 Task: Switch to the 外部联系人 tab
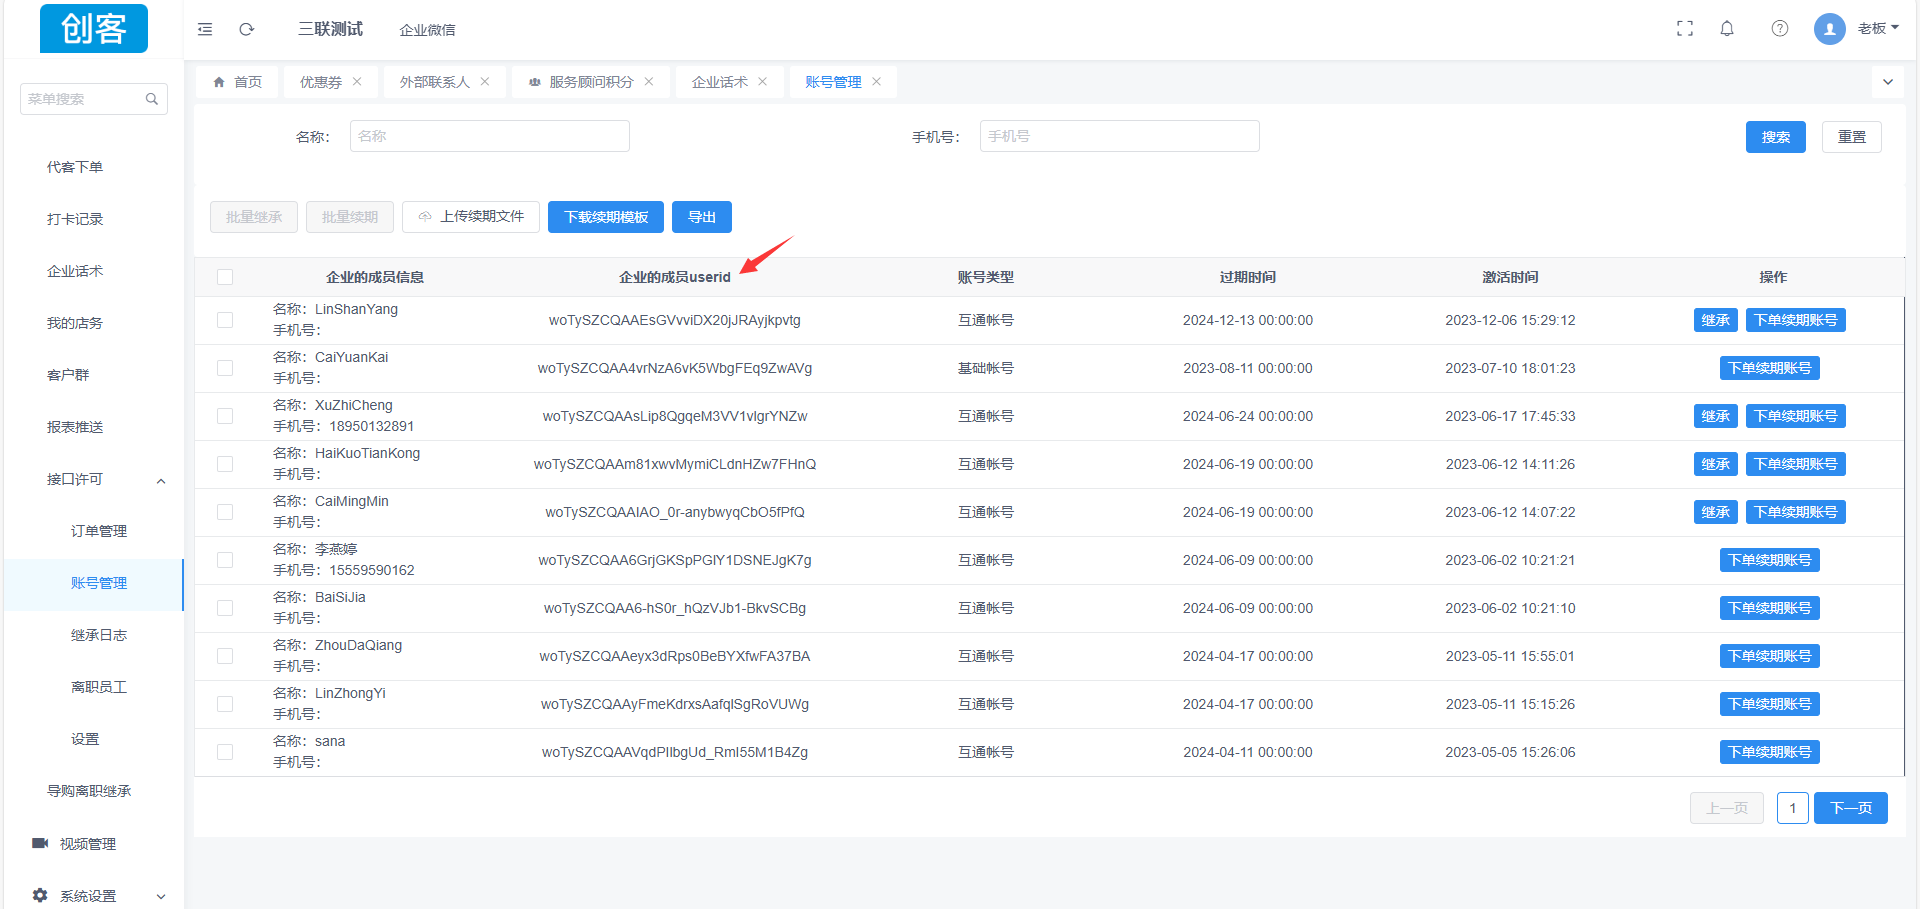[x=435, y=82]
